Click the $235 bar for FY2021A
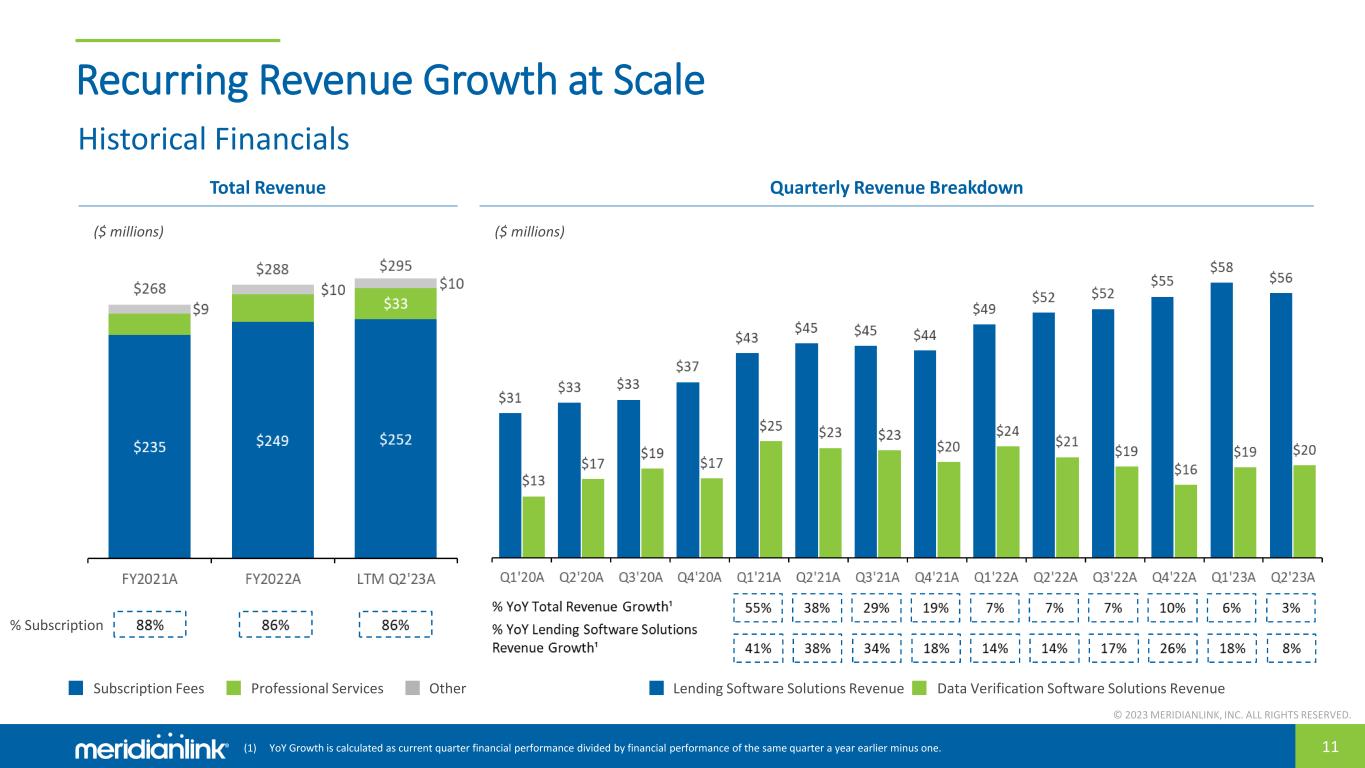1365x768 pixels. pyautogui.click(x=149, y=446)
